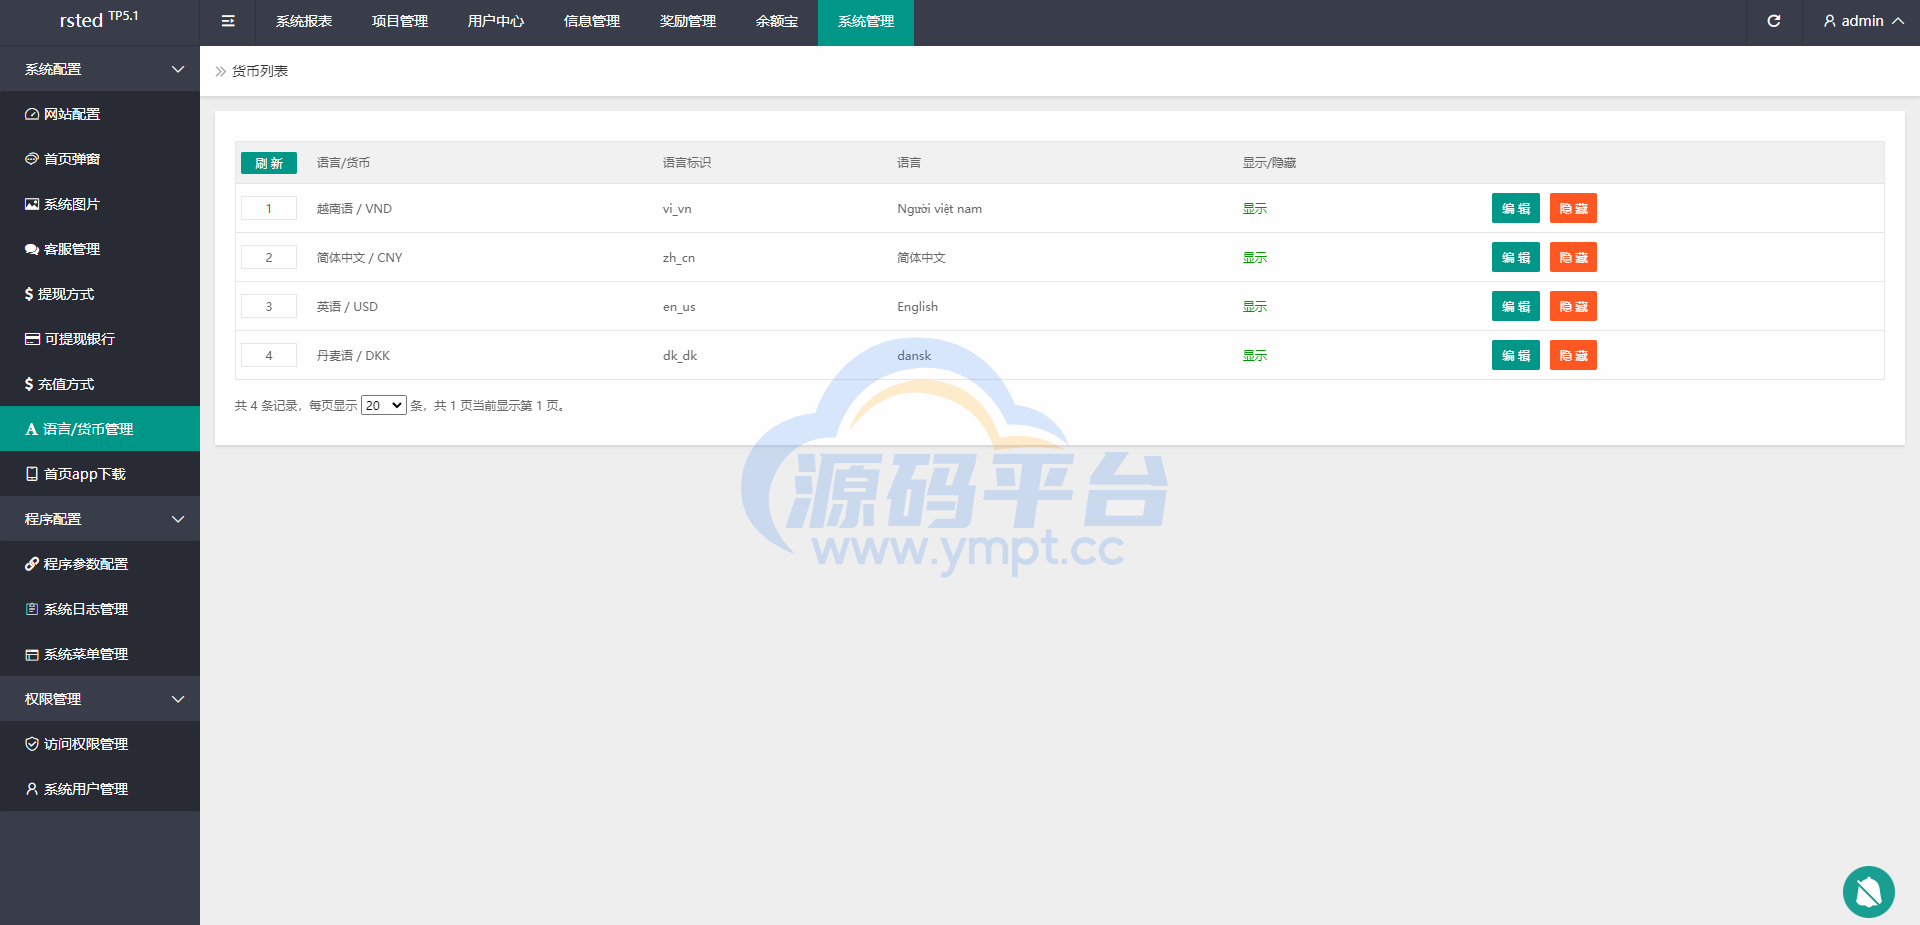The height and width of the screenshot is (925, 1920).
Task: Click the sort order field of 英语 row
Action: coord(269,306)
